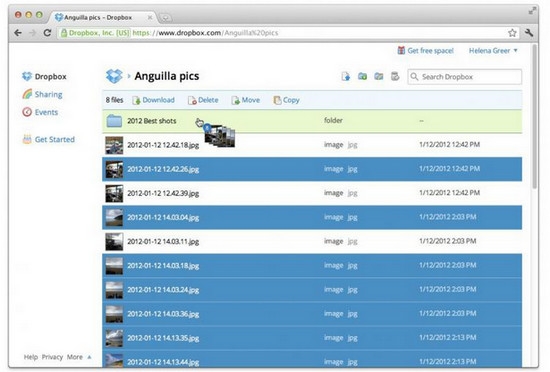Image resolution: width=550 pixels, height=372 pixels.
Task: Click the Dropbox logo in breadcrumb
Action: [114, 76]
